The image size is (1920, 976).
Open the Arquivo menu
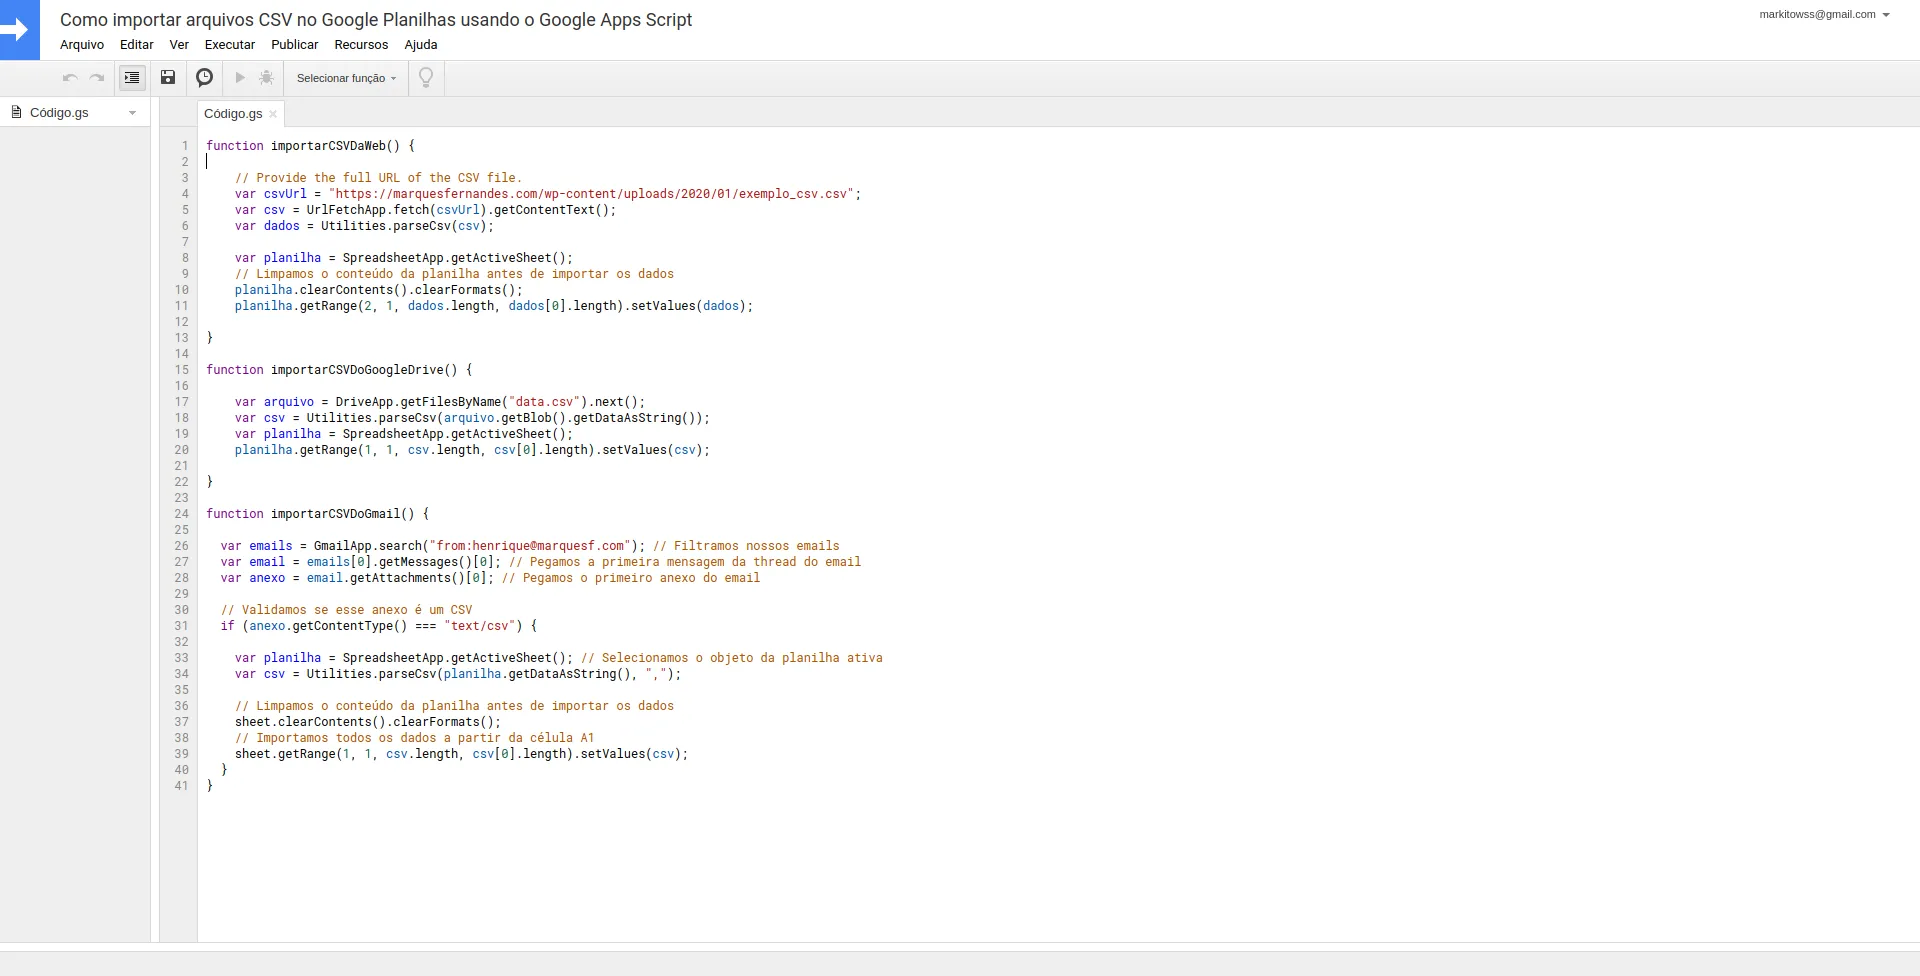[x=82, y=45]
